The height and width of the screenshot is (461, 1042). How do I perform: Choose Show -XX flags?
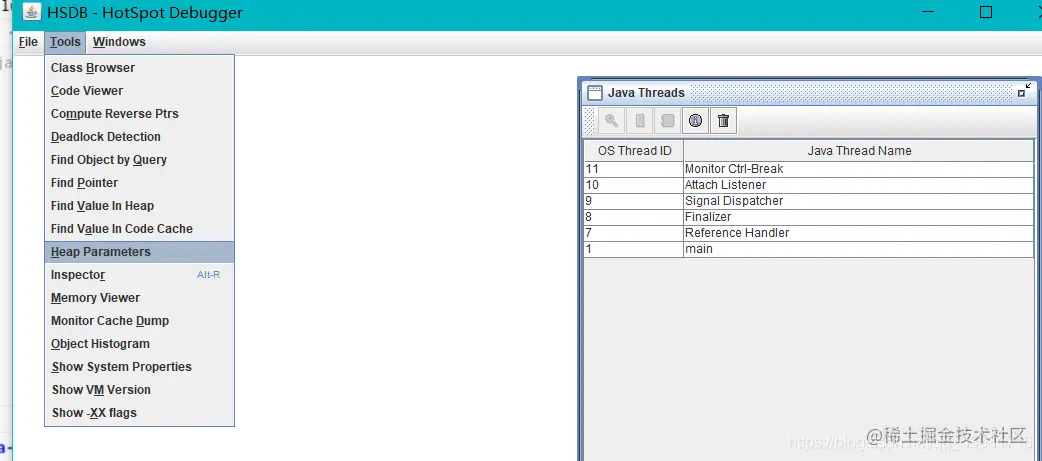point(140,413)
